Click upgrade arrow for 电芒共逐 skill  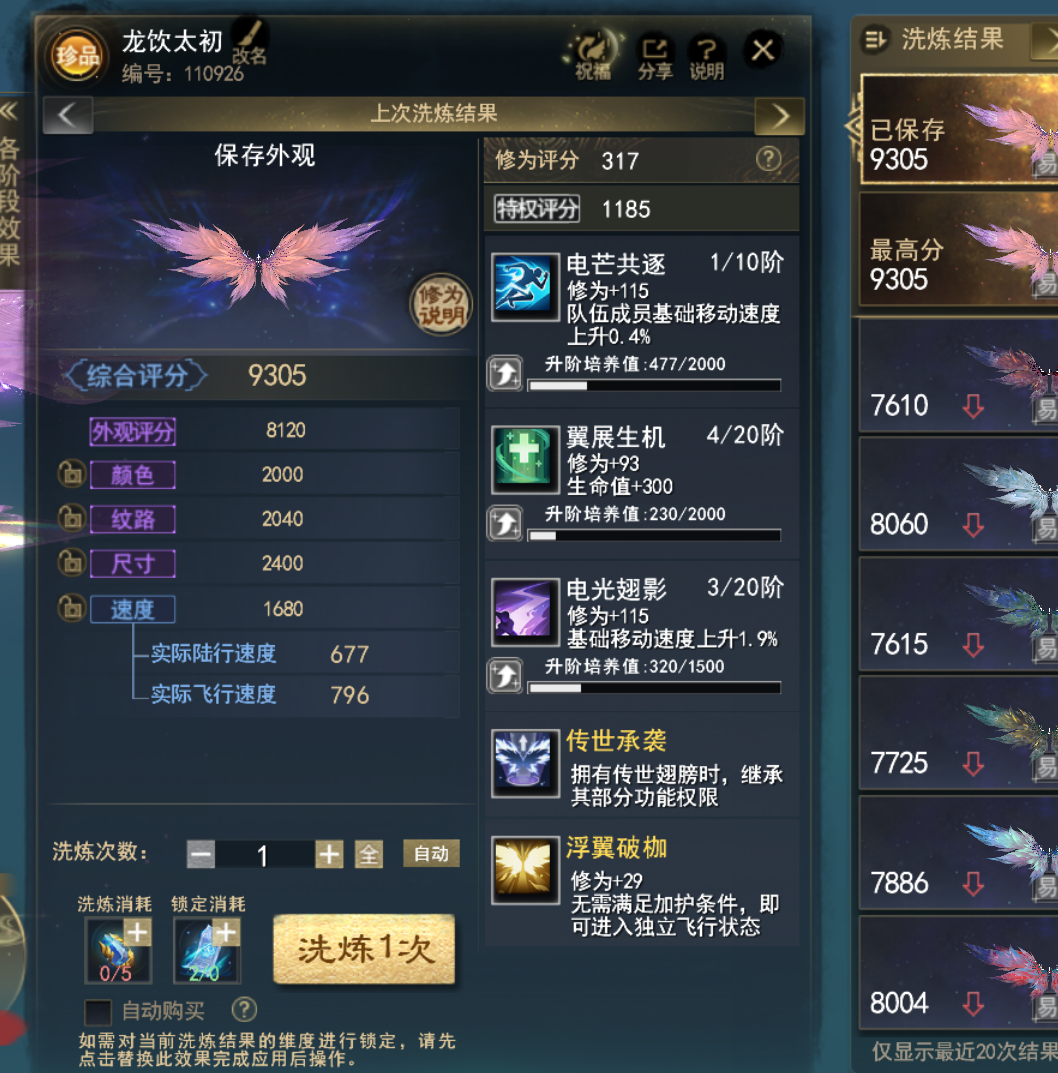click(505, 374)
